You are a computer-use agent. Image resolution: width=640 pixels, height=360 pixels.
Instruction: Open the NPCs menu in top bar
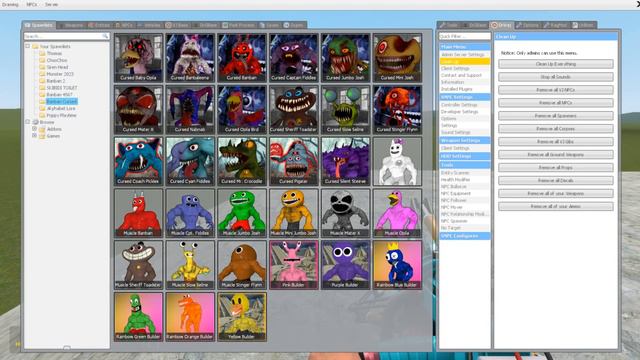[x=32, y=4]
